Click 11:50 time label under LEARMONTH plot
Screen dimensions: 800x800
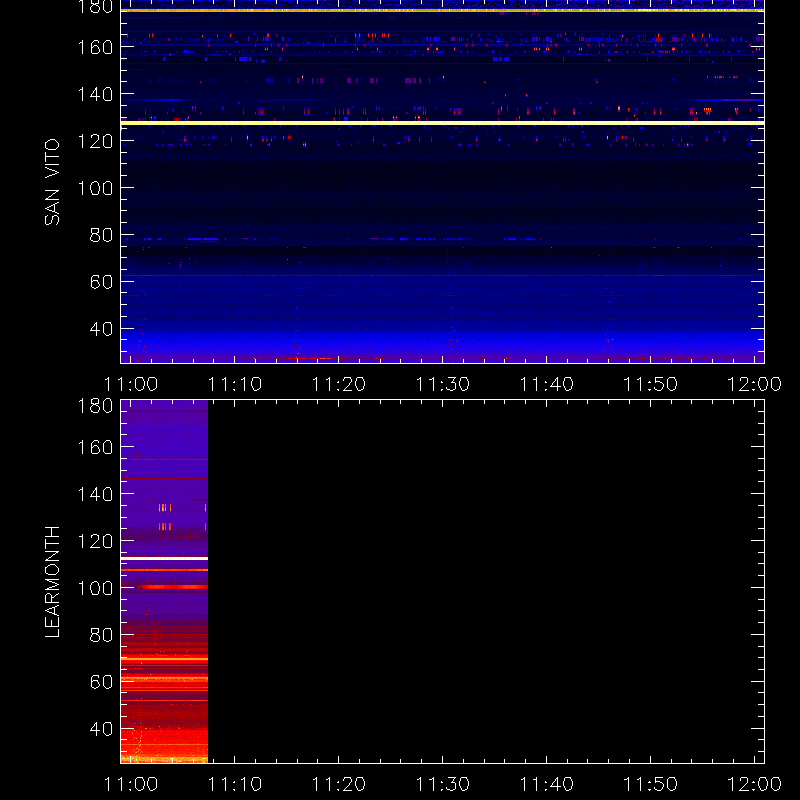tap(651, 784)
